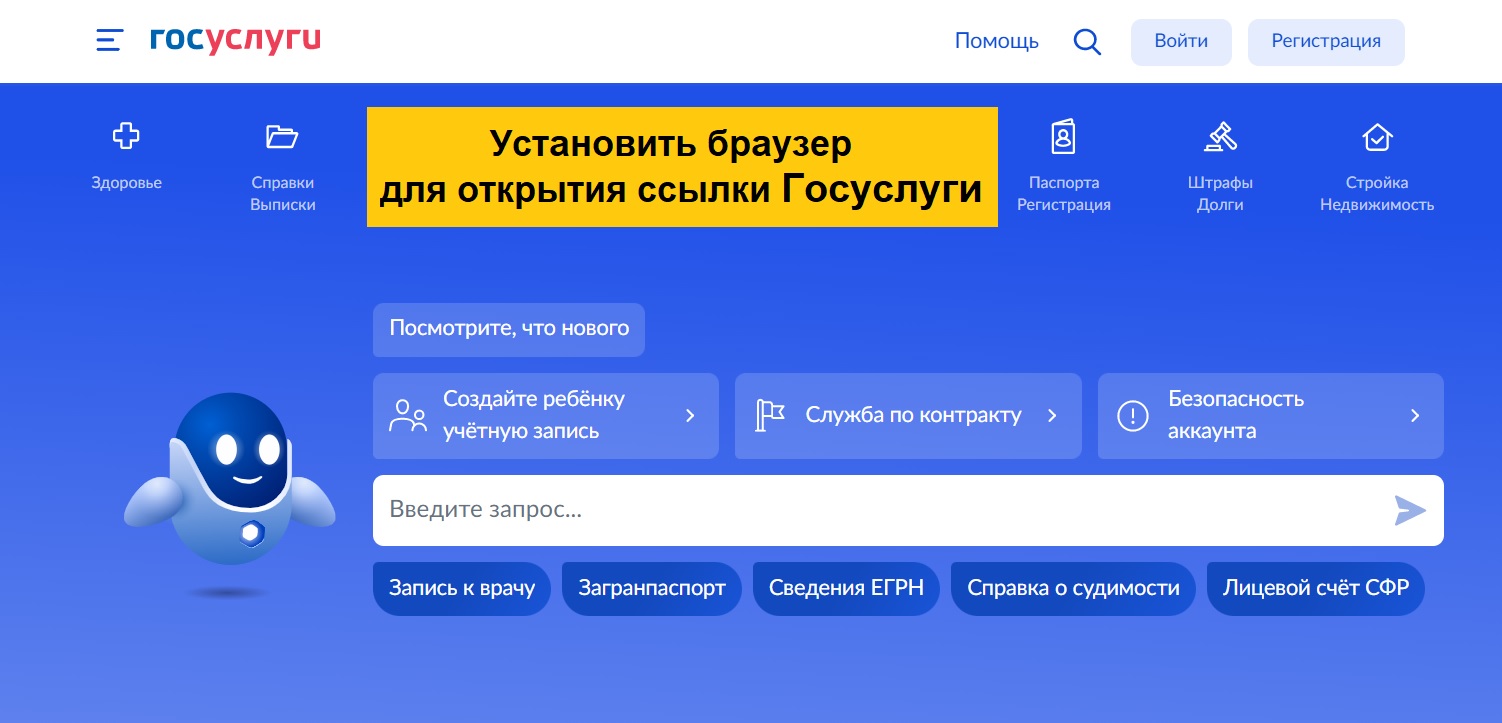Open the search magnifier icon
This screenshot has height=723, width=1502.
point(1087,42)
